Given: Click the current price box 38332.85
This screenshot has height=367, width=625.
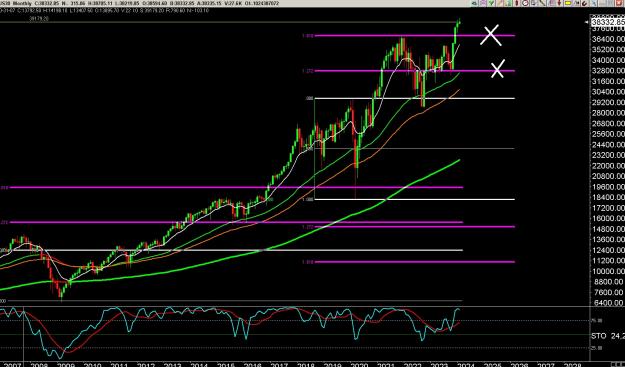Looking at the screenshot, I should click(x=608, y=22).
